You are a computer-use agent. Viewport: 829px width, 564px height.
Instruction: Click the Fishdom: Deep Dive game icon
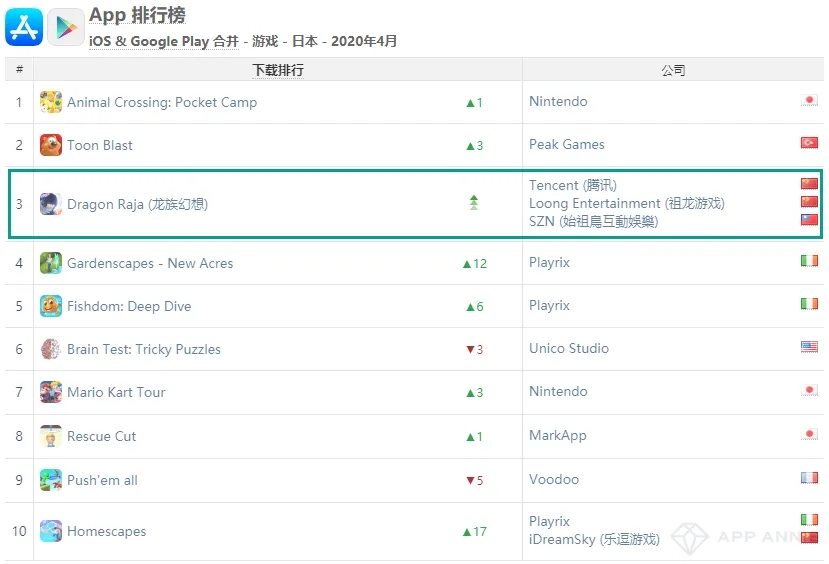[x=51, y=306]
